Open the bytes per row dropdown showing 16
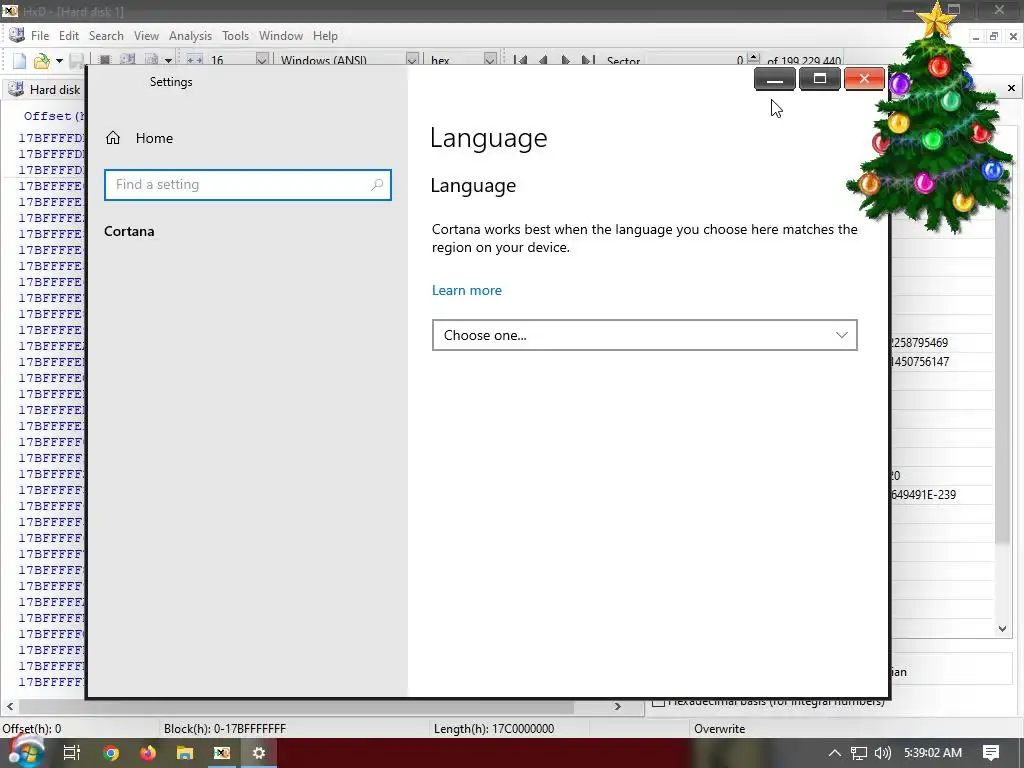 pos(262,60)
